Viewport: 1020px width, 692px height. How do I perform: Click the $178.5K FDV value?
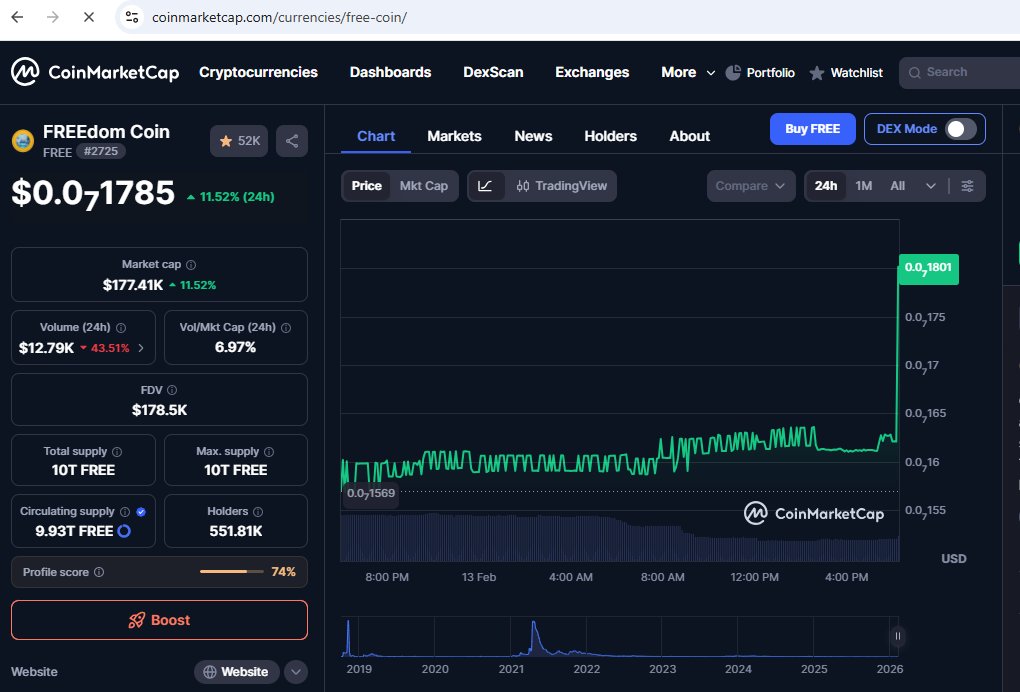click(159, 410)
